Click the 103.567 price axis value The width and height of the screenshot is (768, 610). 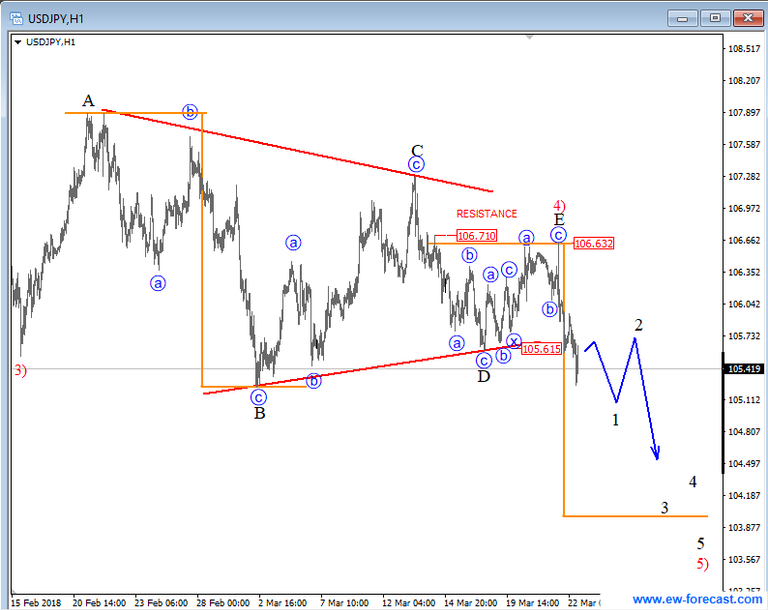pyautogui.click(x=744, y=560)
